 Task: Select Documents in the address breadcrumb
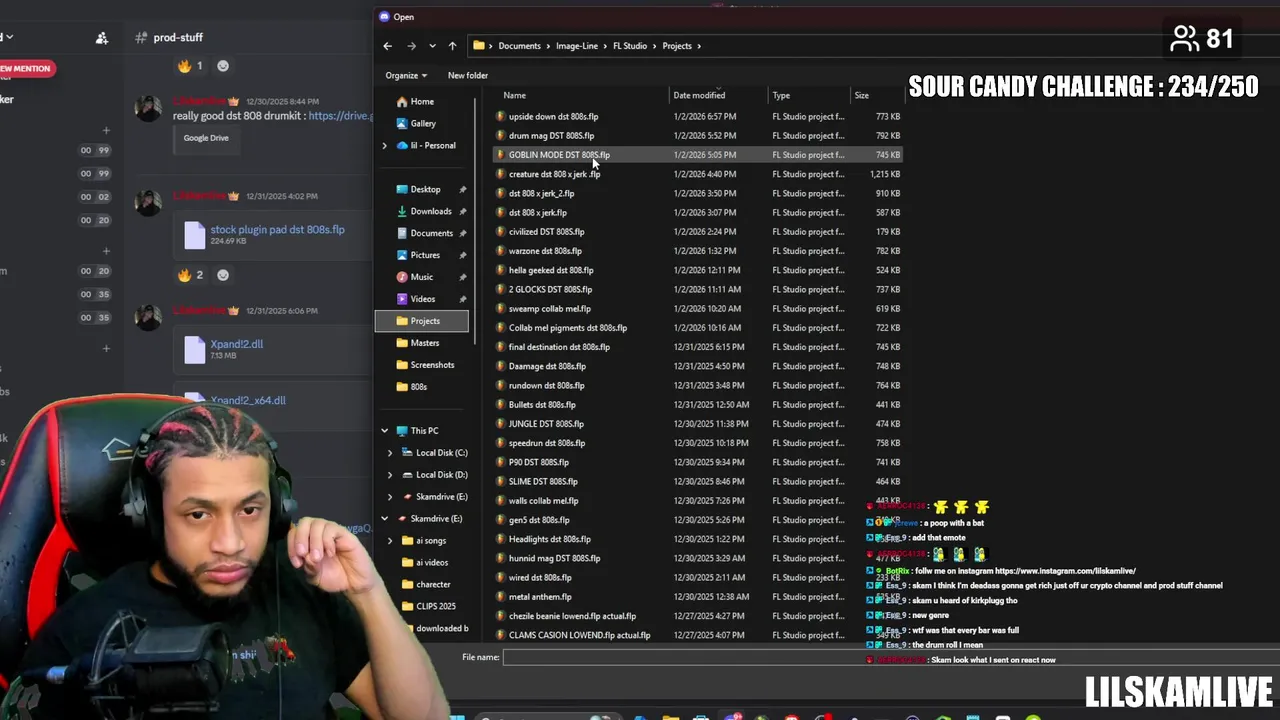(x=519, y=46)
